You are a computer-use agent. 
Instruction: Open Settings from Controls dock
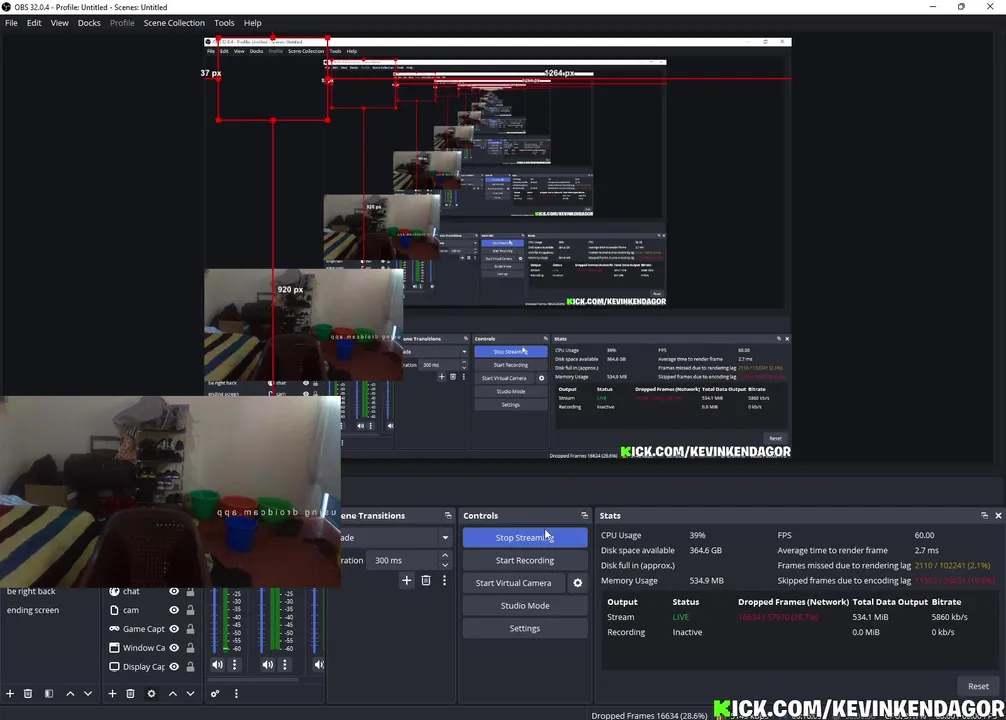(525, 628)
